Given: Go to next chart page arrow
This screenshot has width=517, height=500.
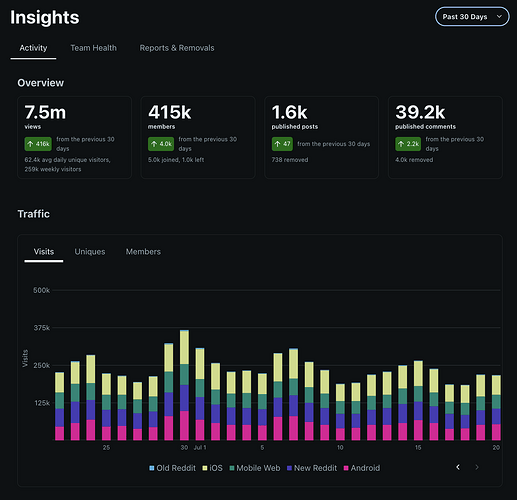Looking at the screenshot, I should click(477, 467).
